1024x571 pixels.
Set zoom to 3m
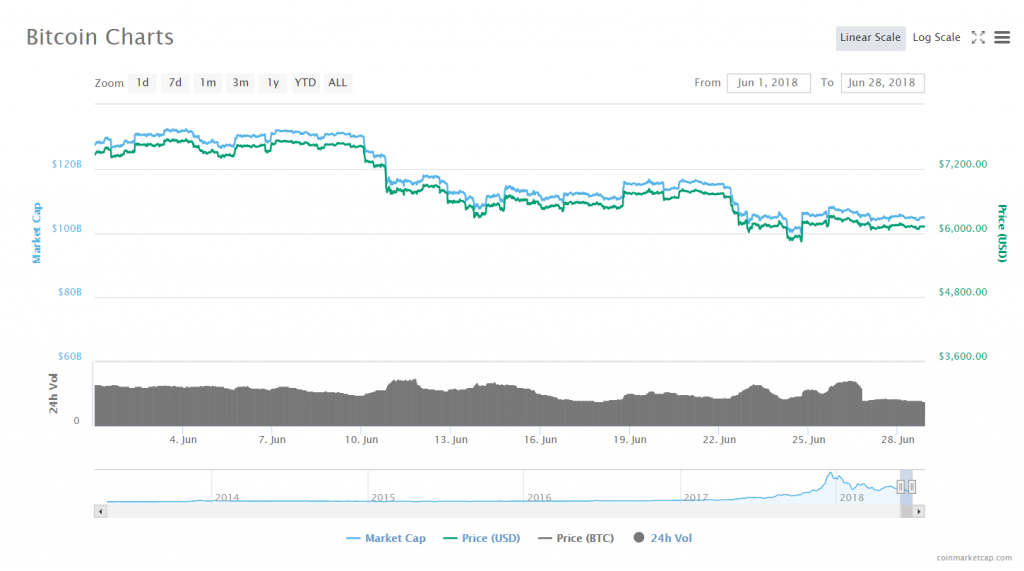coord(240,82)
